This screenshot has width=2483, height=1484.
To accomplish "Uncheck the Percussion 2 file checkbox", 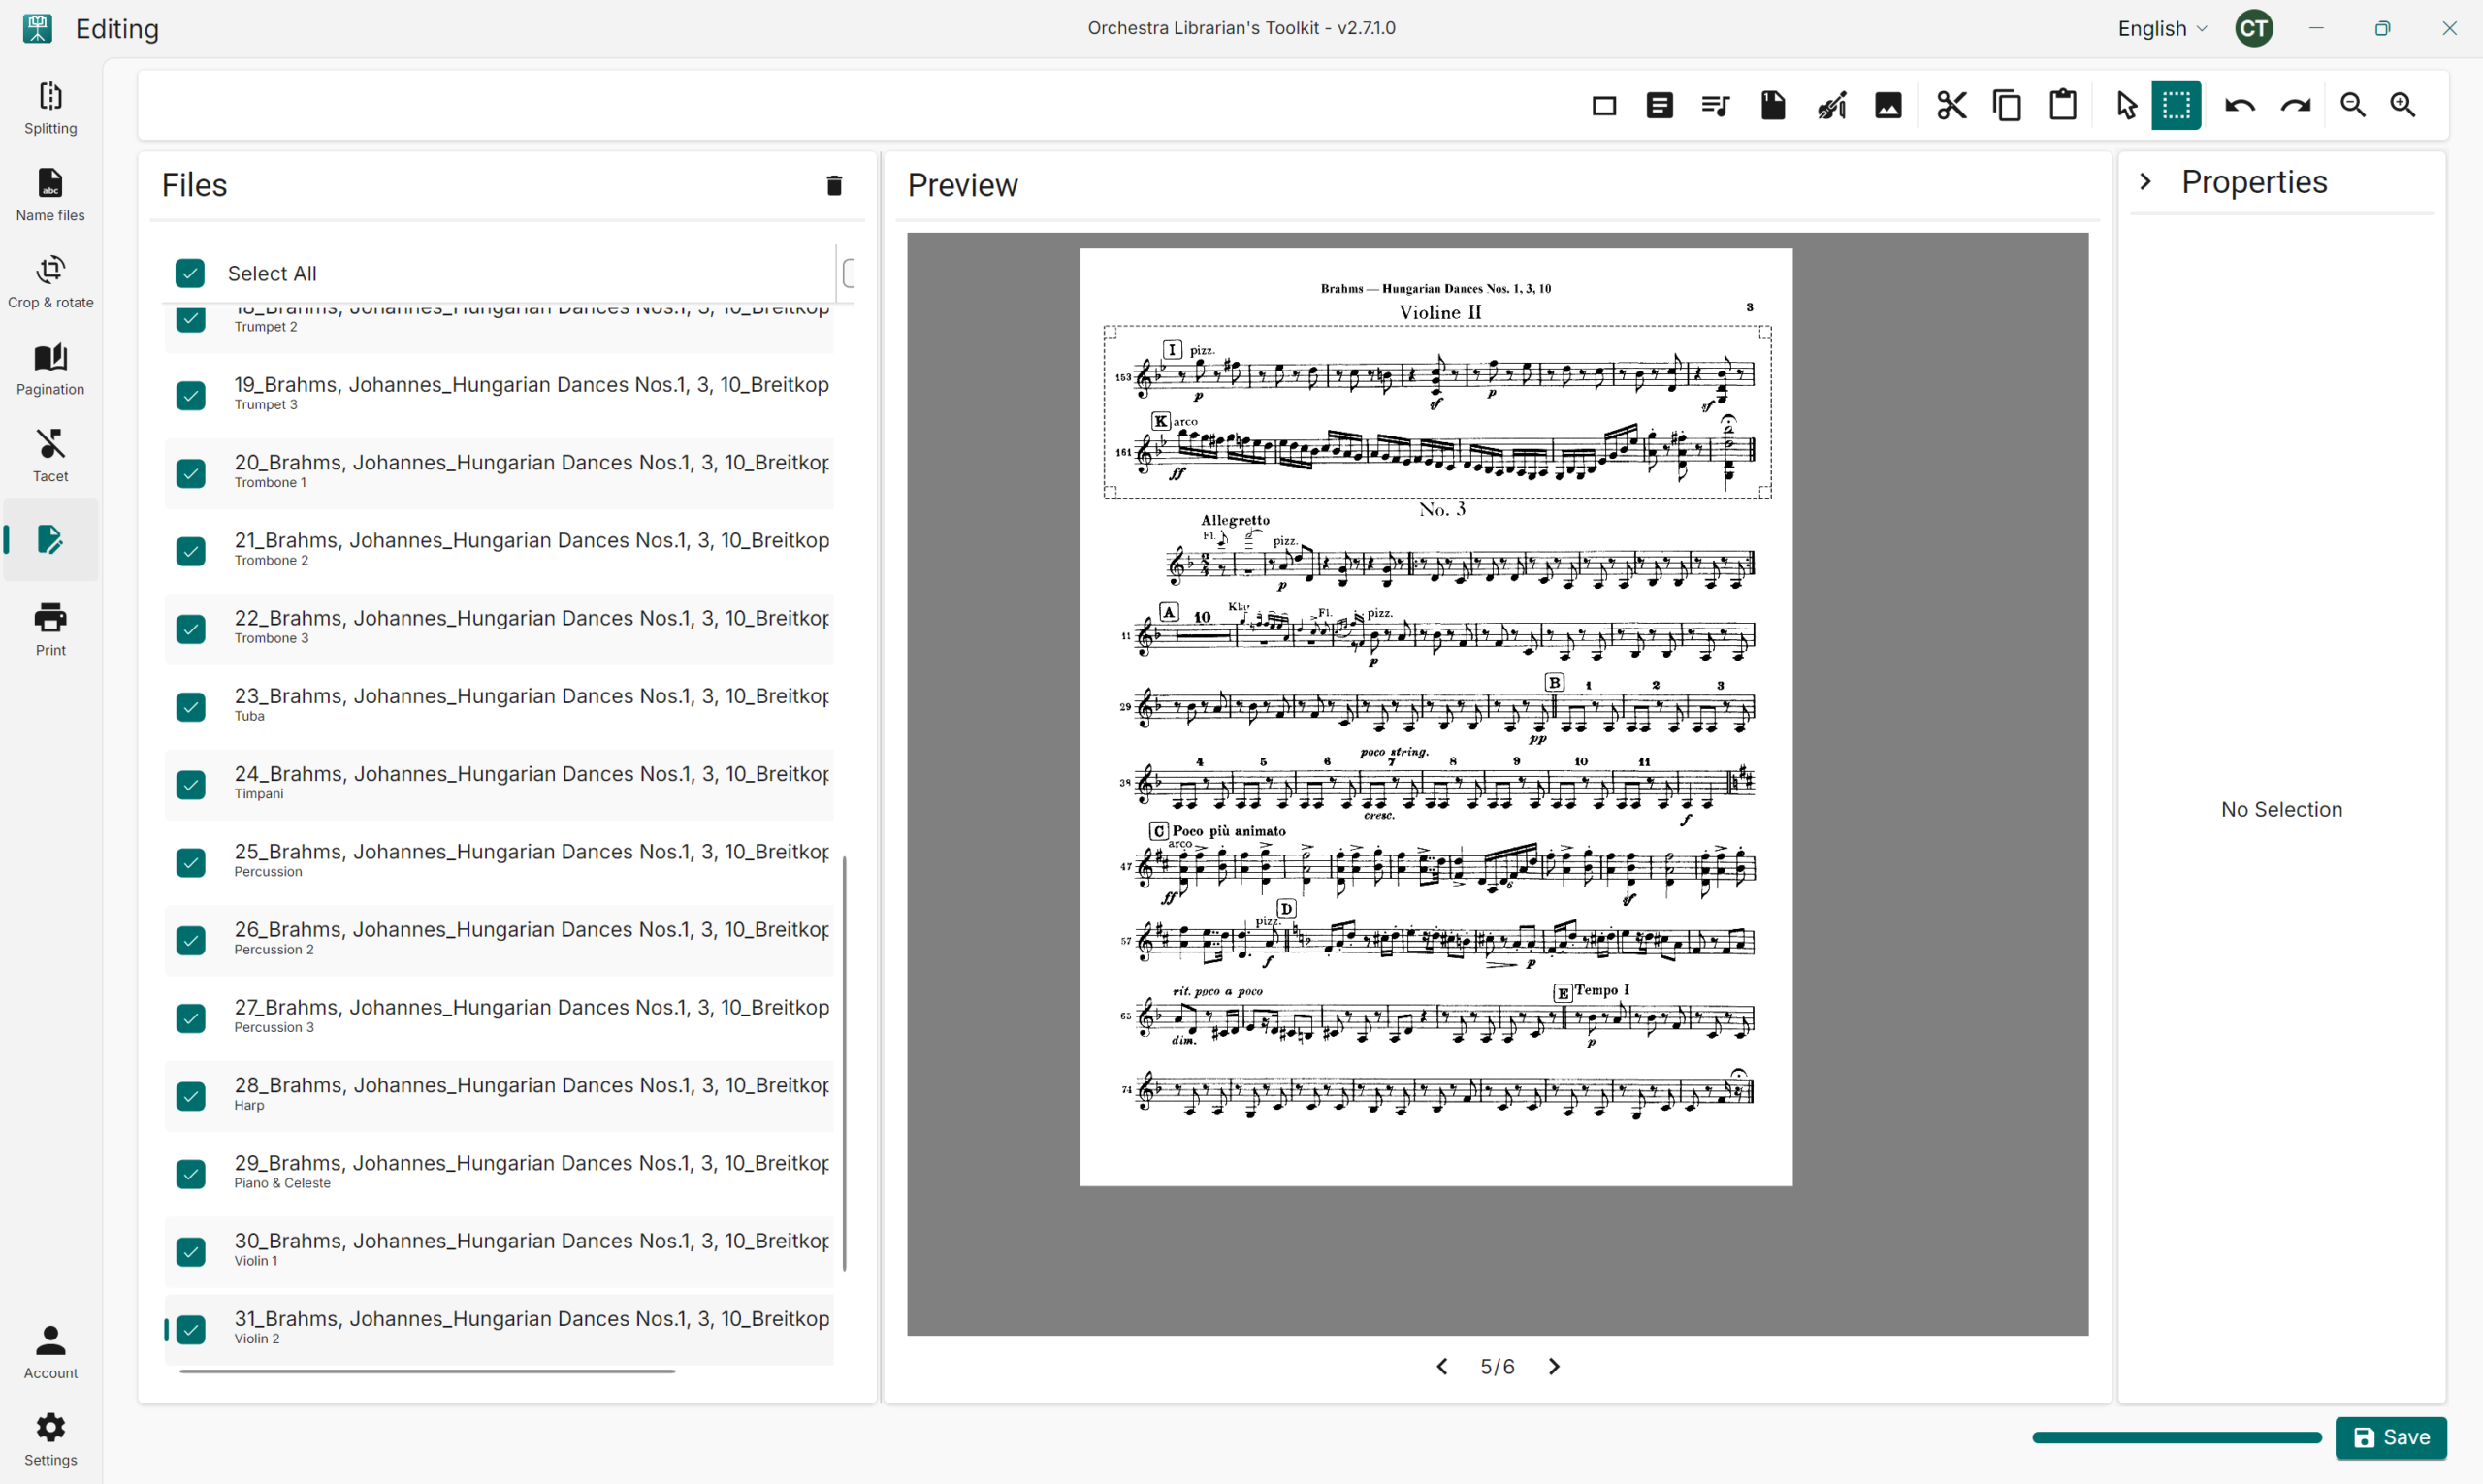I will (190, 941).
